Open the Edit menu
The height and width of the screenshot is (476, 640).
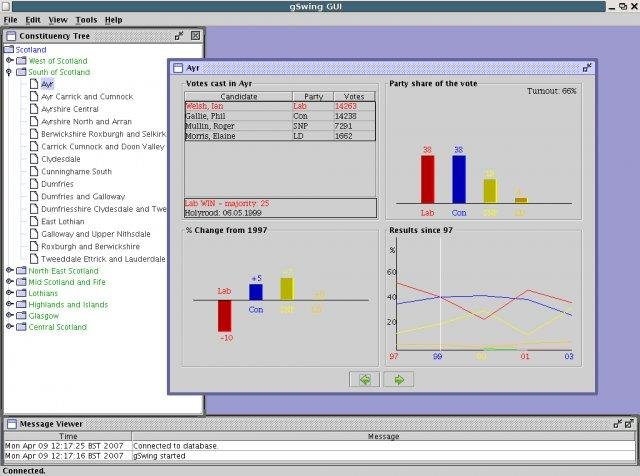(x=33, y=20)
